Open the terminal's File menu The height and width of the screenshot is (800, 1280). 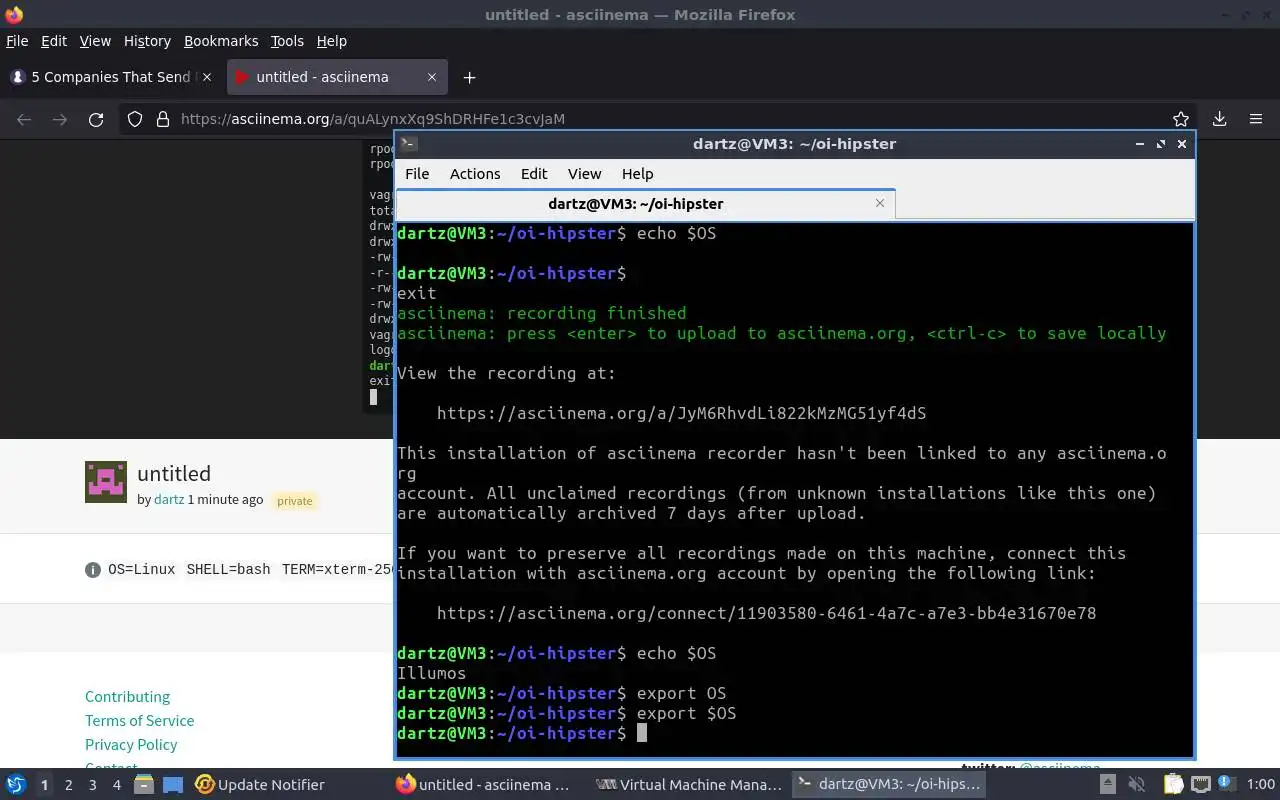click(417, 174)
